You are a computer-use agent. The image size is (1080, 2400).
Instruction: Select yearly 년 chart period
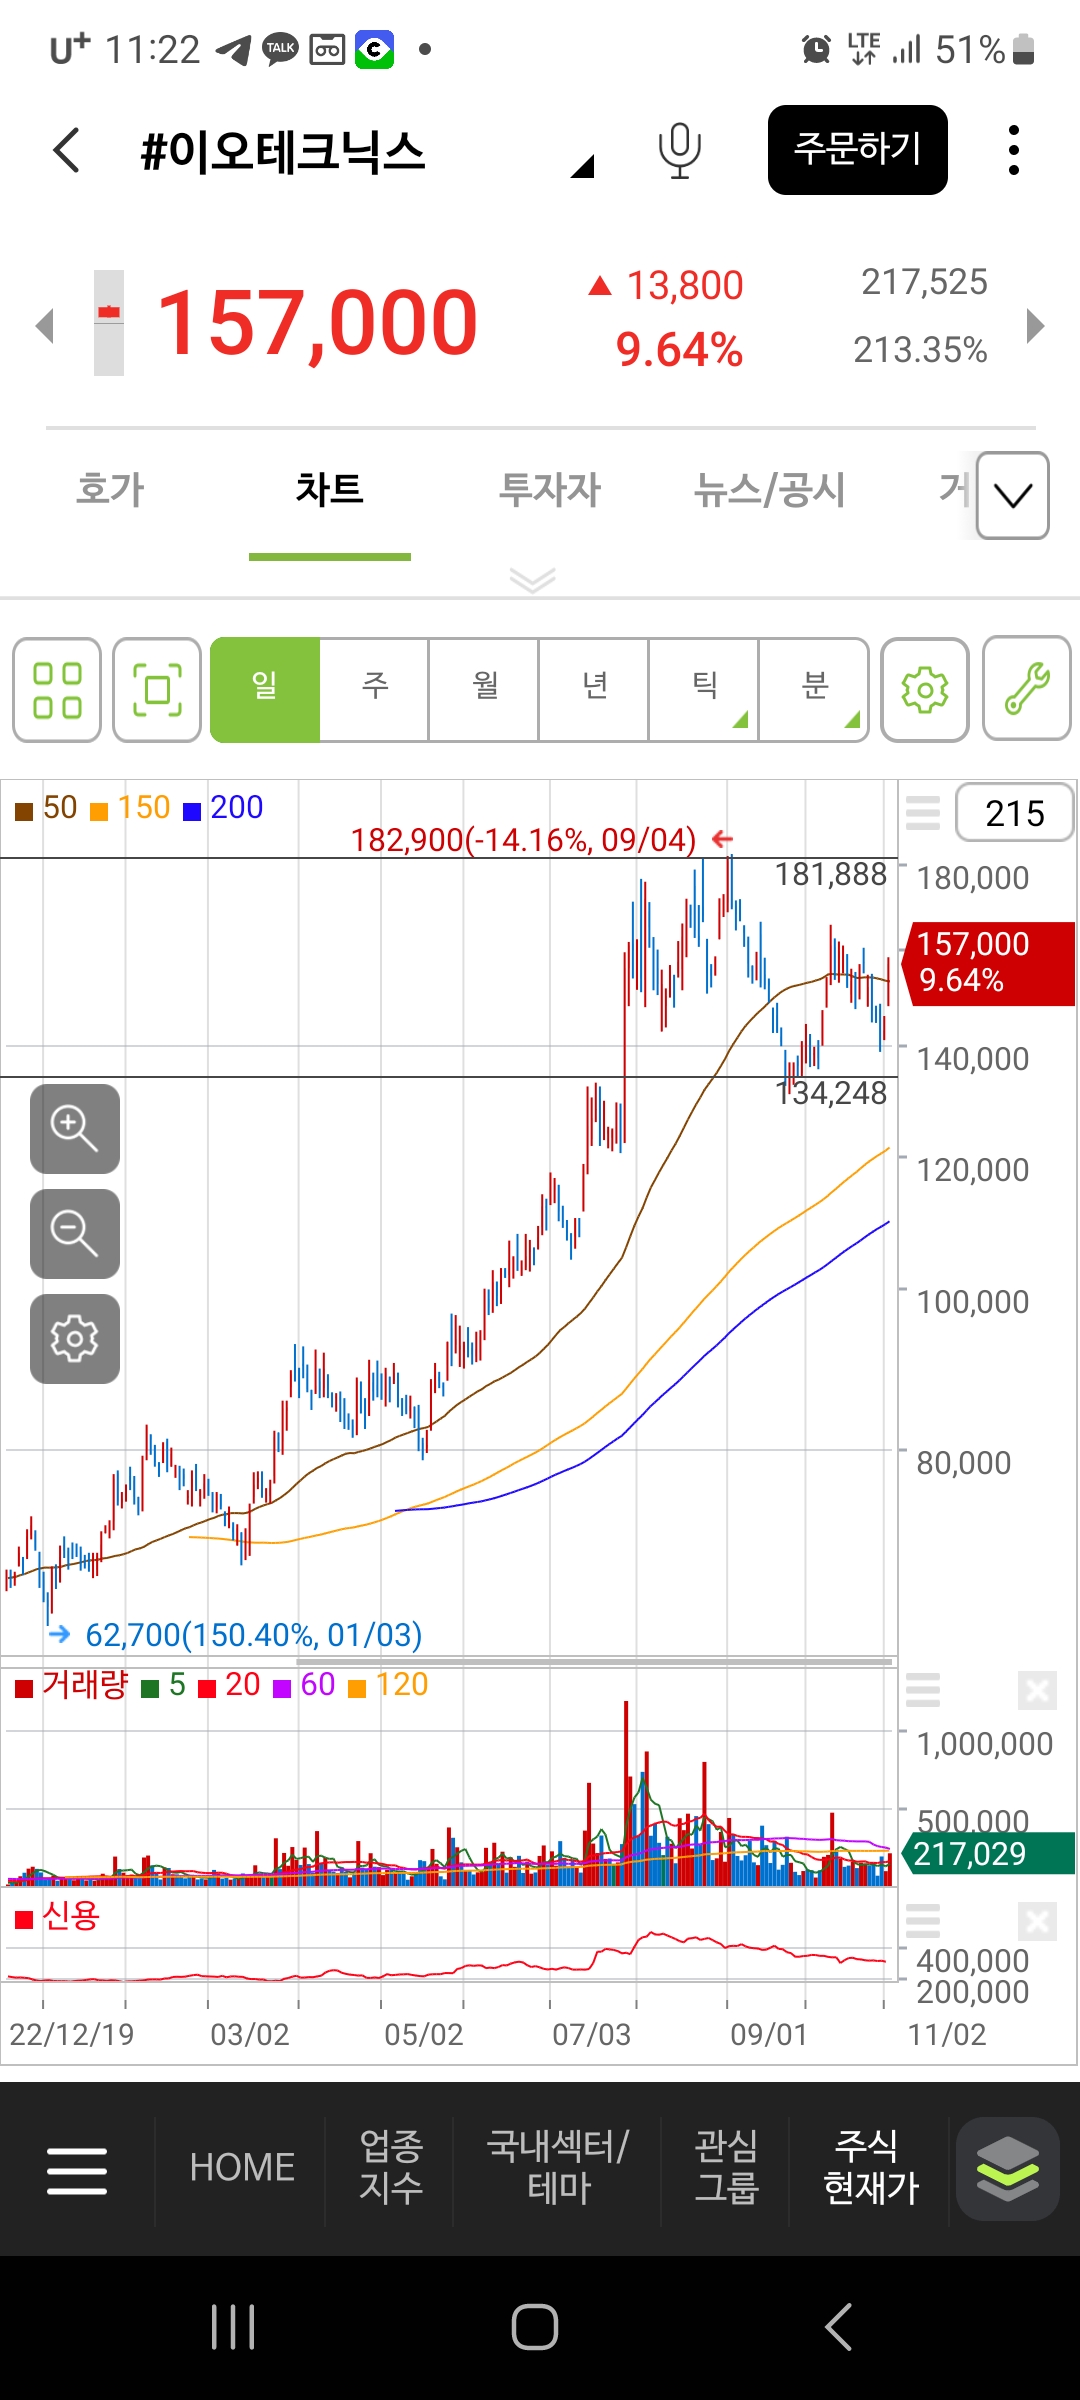(595, 690)
